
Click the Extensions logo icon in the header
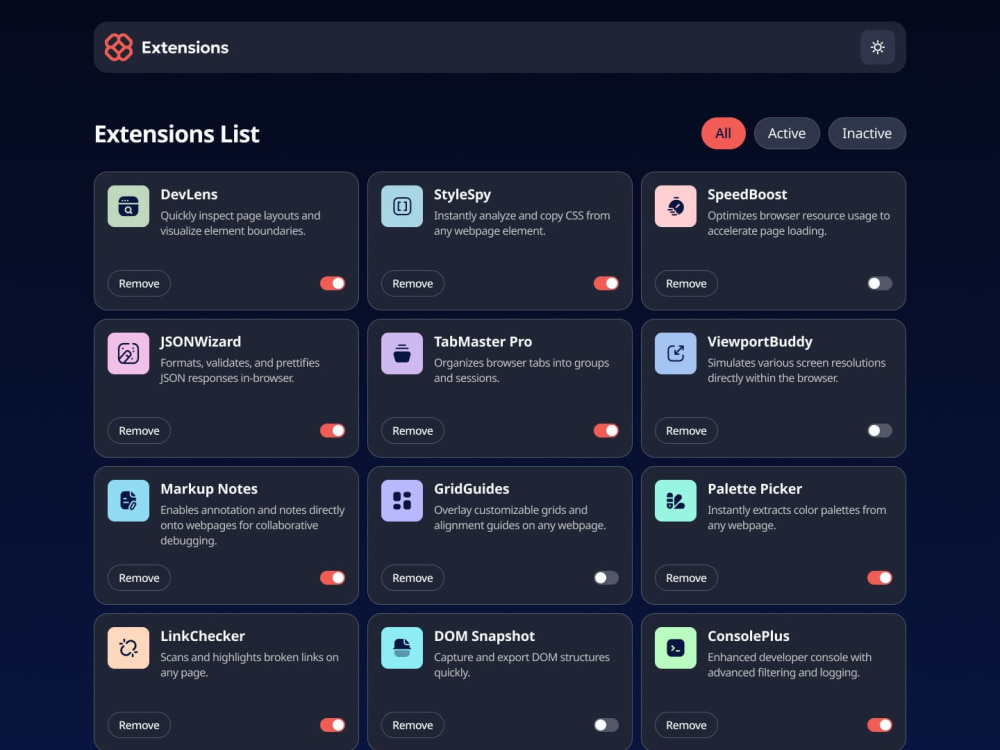pos(119,47)
